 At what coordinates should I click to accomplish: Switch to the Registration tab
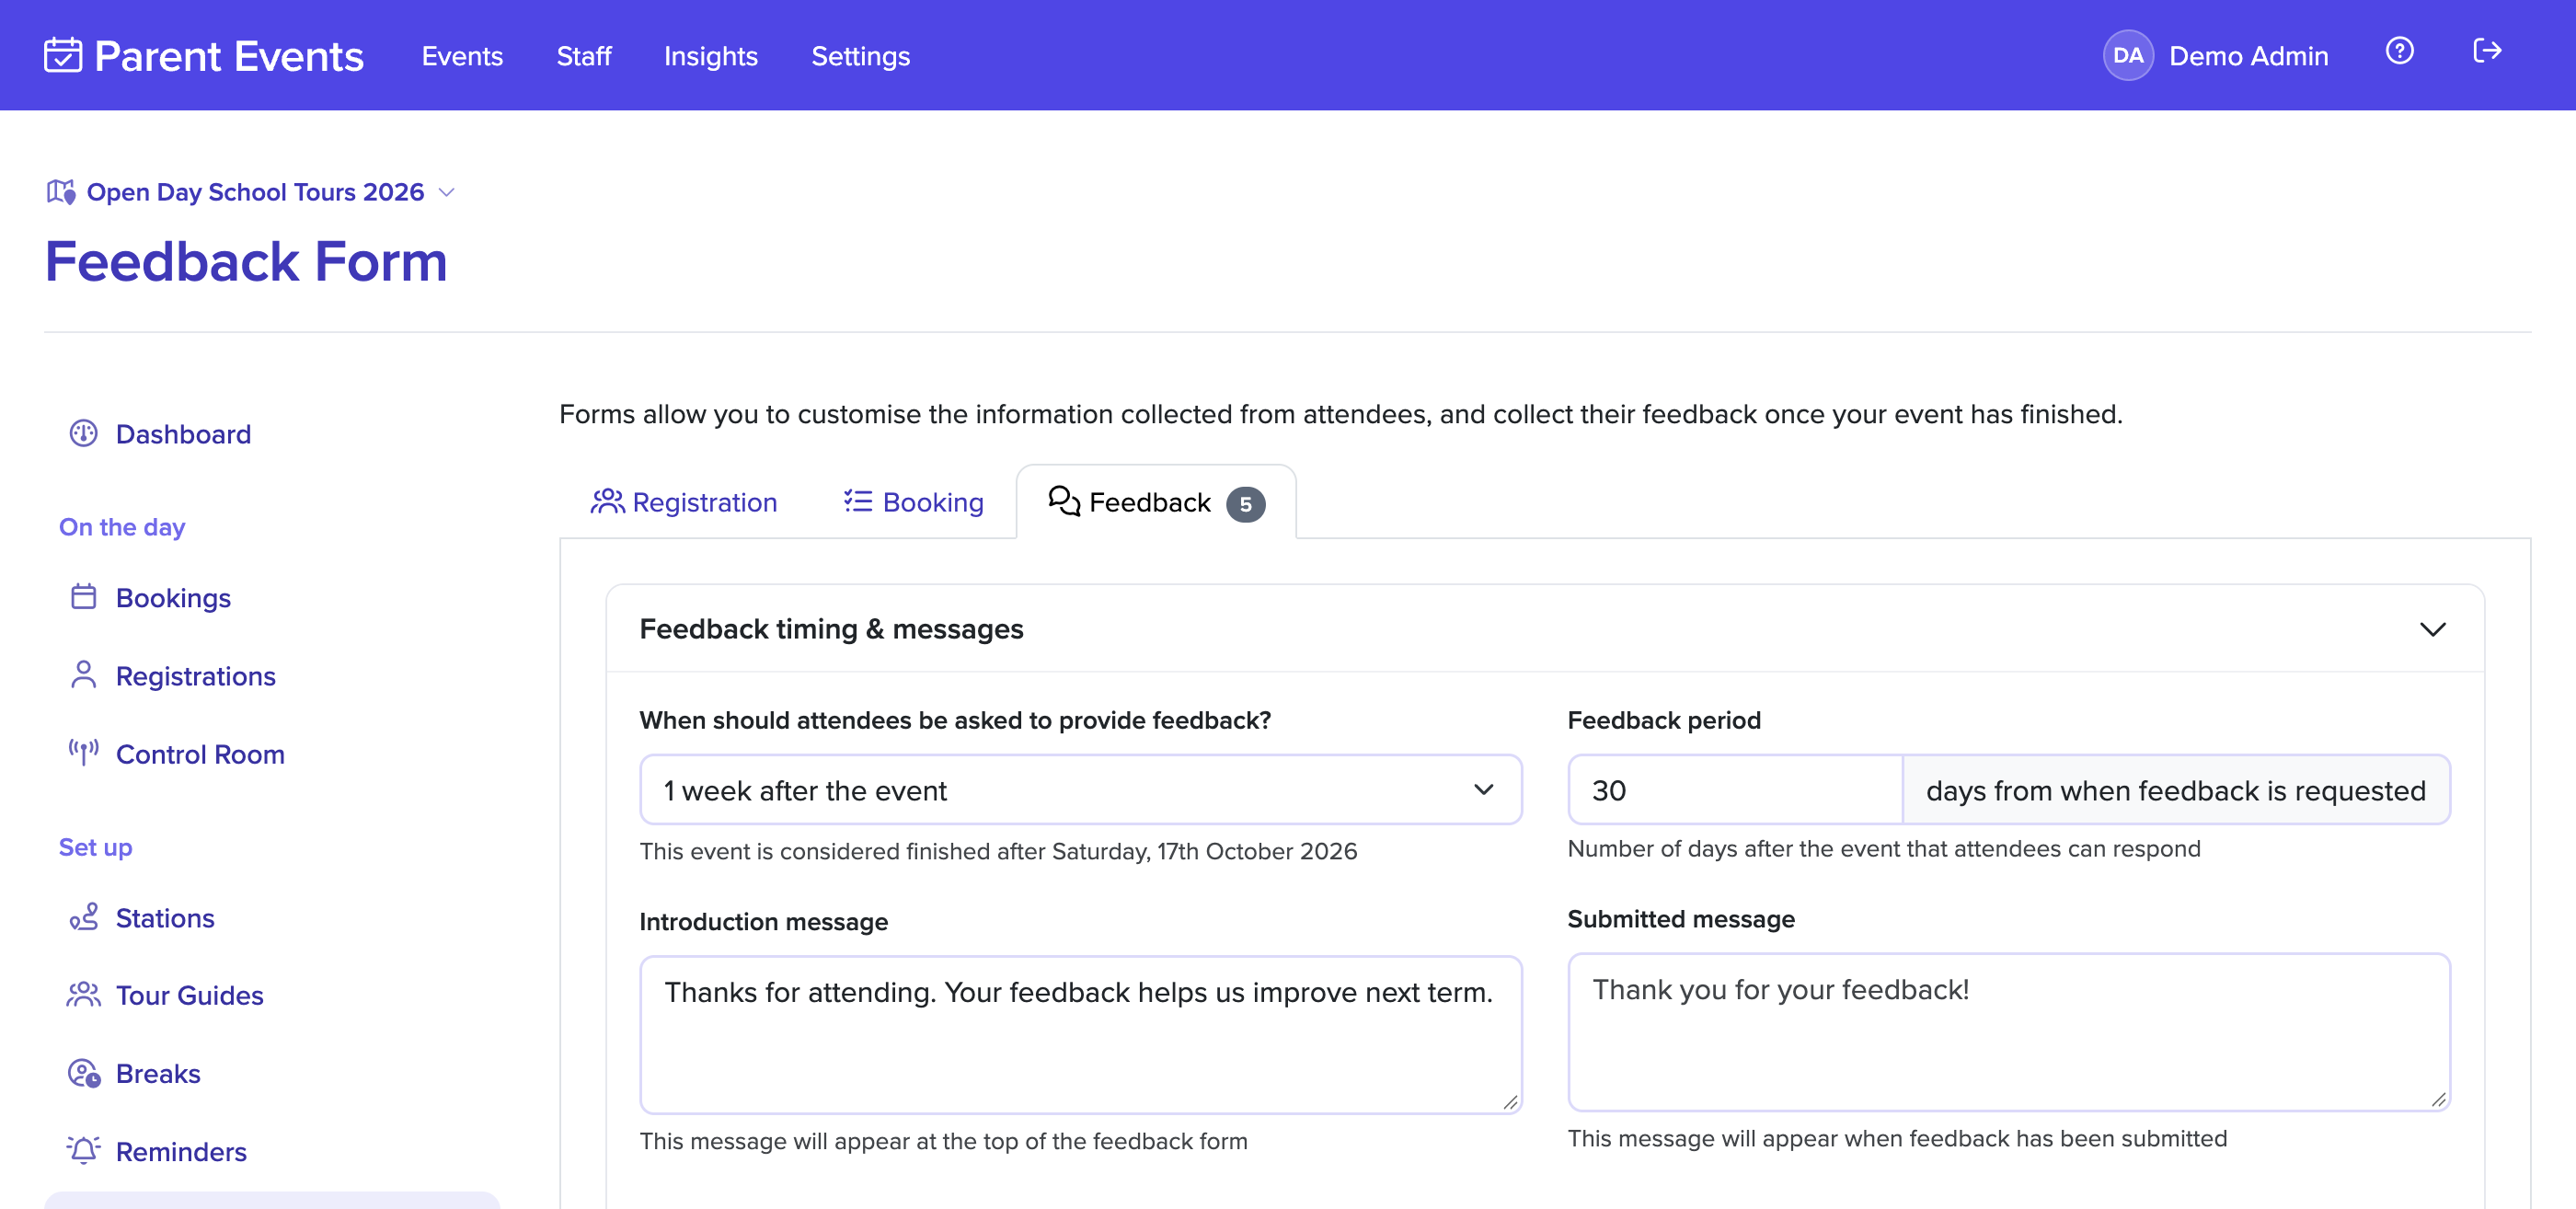[683, 501]
